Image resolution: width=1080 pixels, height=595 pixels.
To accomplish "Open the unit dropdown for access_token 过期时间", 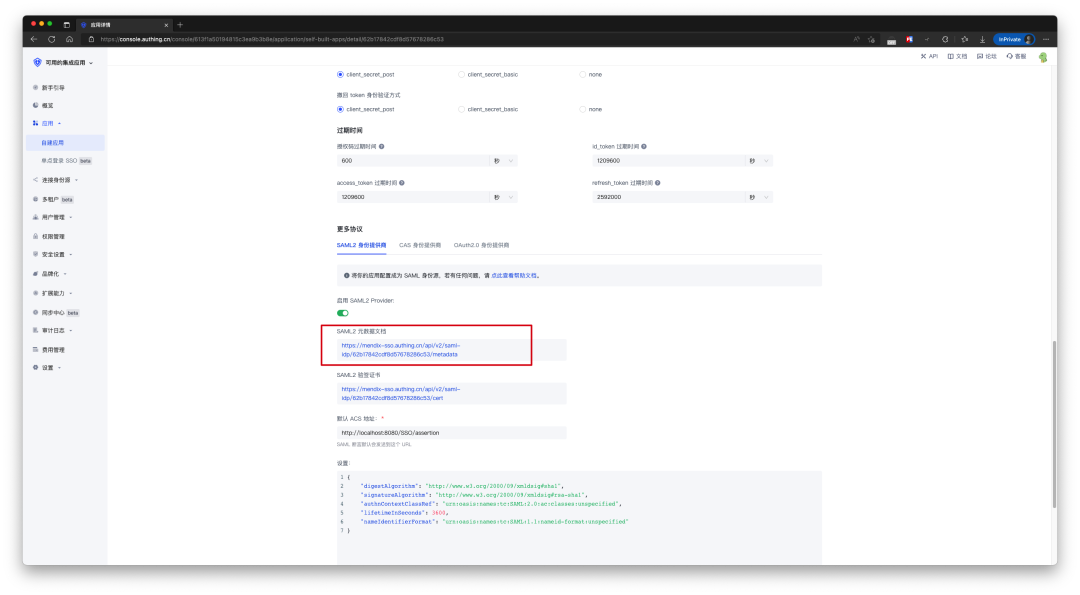I will click(x=503, y=197).
